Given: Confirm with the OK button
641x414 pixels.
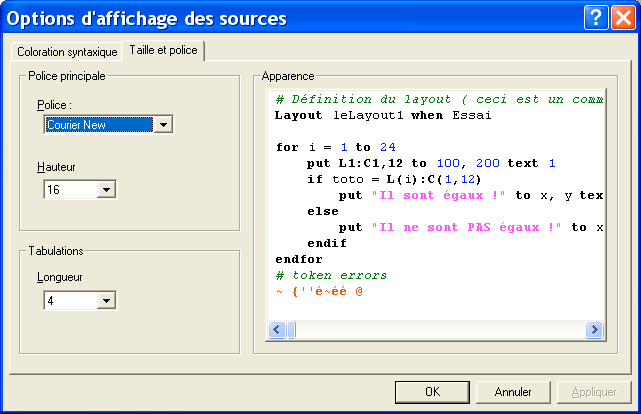Looking at the screenshot, I should pyautogui.click(x=432, y=392).
